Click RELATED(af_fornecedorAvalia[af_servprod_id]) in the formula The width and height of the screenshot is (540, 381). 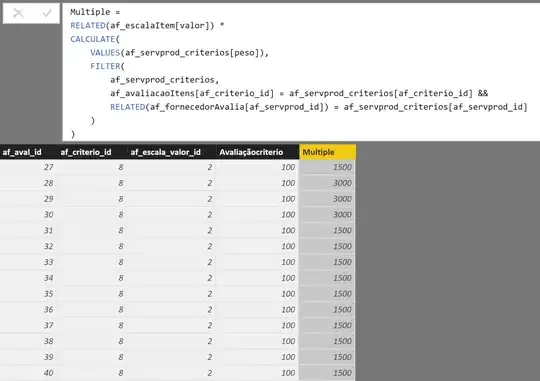(219, 107)
